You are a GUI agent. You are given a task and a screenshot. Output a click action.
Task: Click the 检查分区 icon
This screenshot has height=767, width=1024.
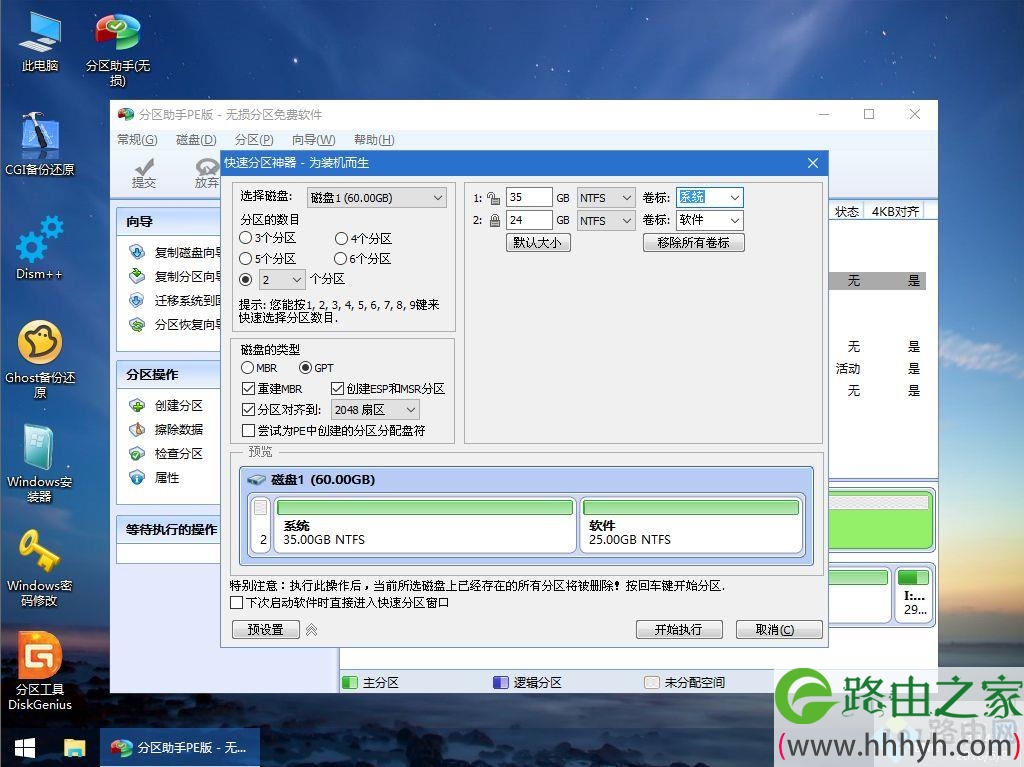click(x=136, y=453)
